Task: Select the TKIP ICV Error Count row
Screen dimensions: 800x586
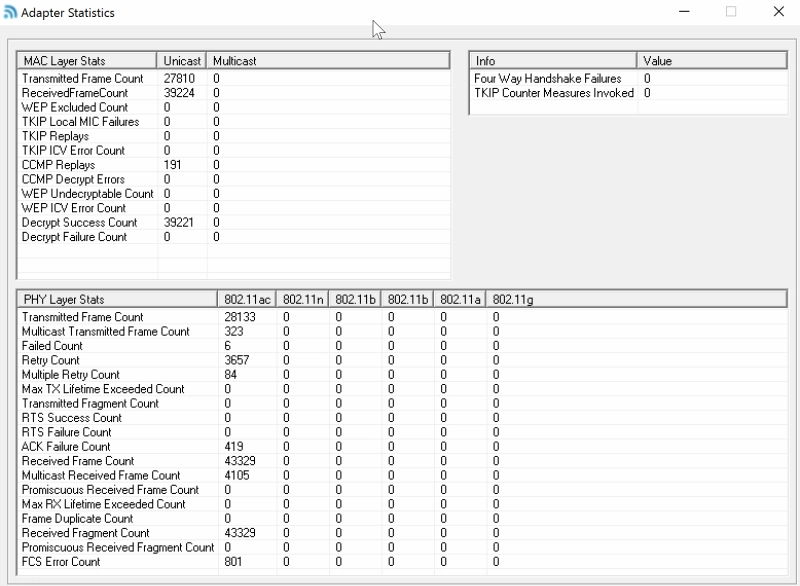Action: pyautogui.click(x=234, y=150)
